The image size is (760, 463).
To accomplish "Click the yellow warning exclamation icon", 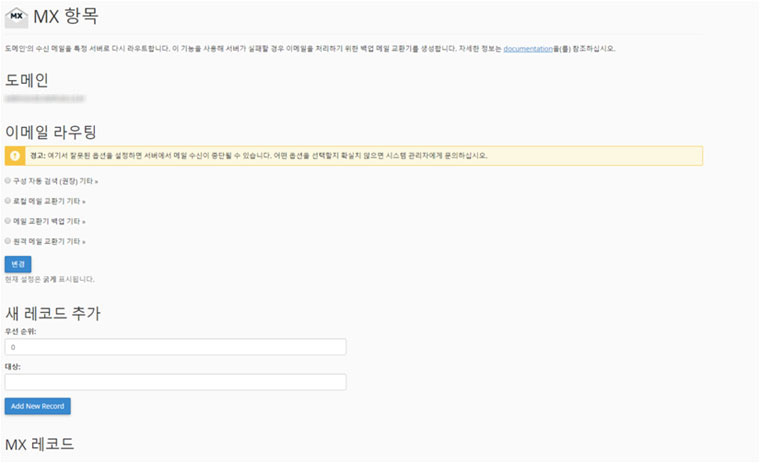I will (16, 156).
